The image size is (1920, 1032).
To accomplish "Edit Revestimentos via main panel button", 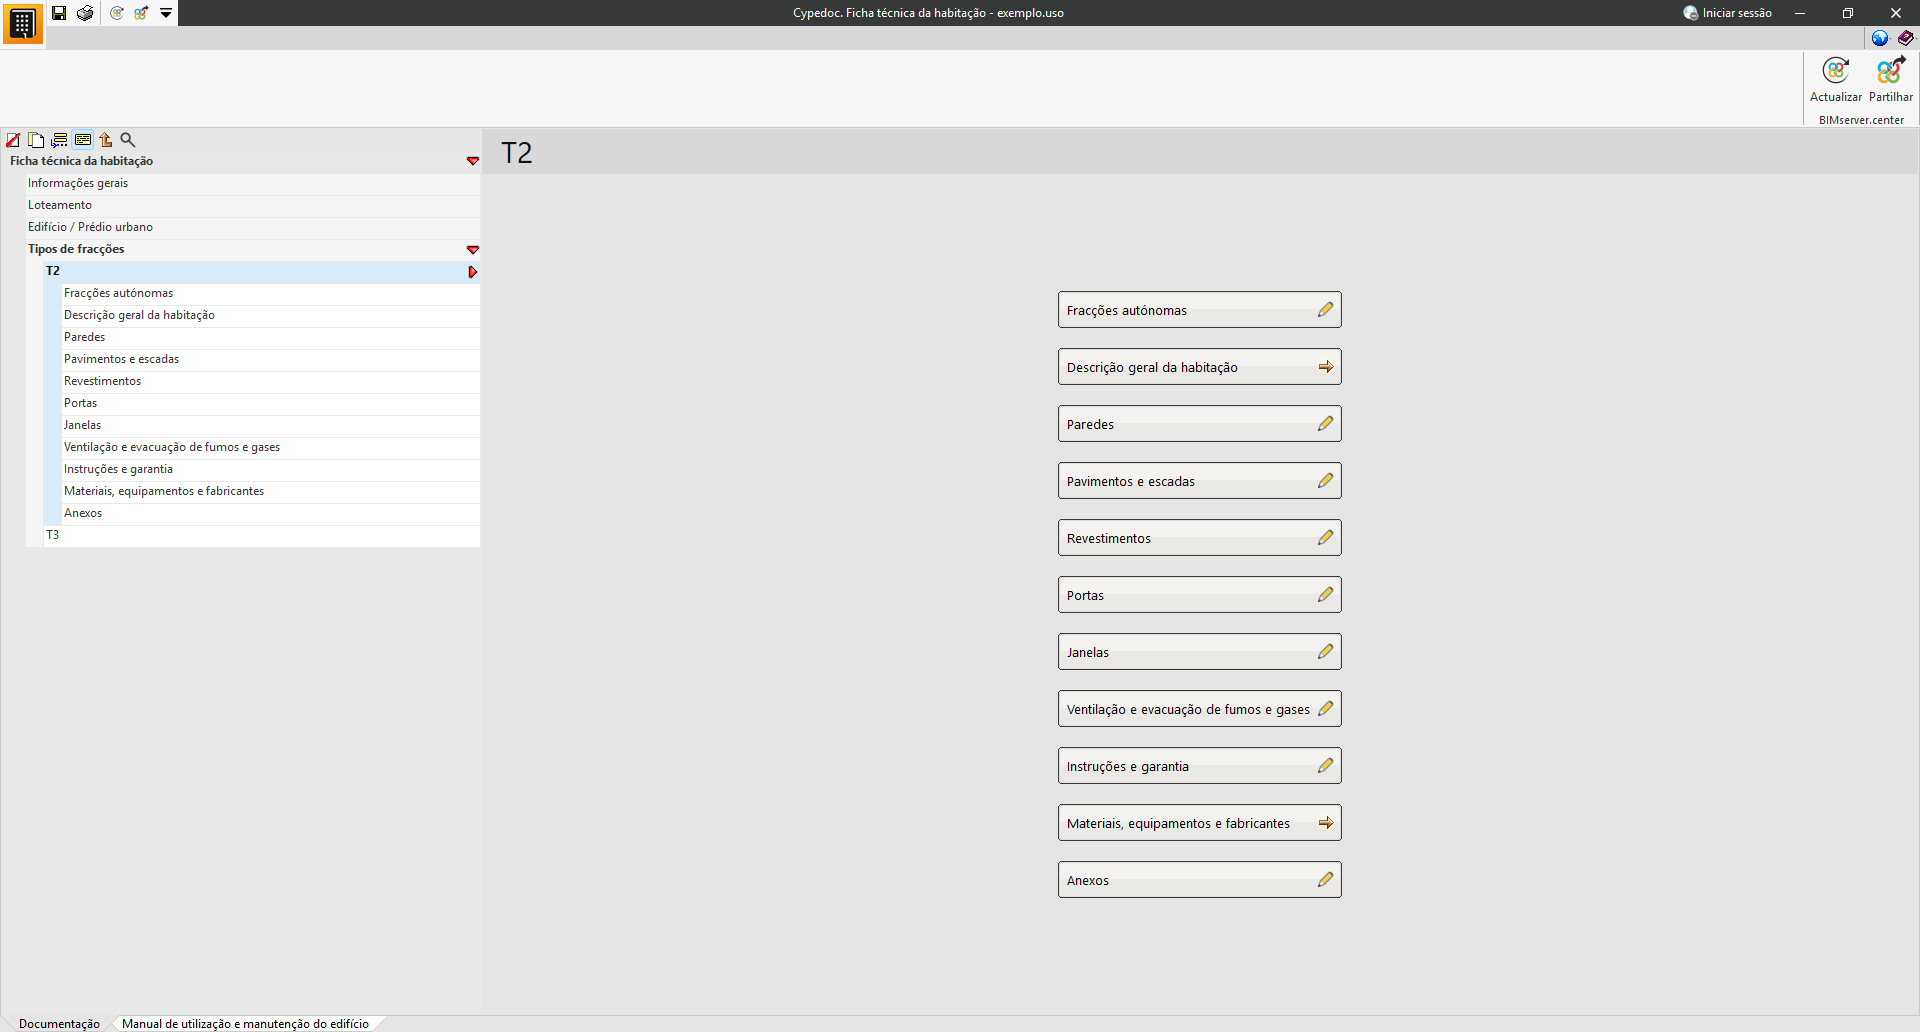I will pos(1200,538).
